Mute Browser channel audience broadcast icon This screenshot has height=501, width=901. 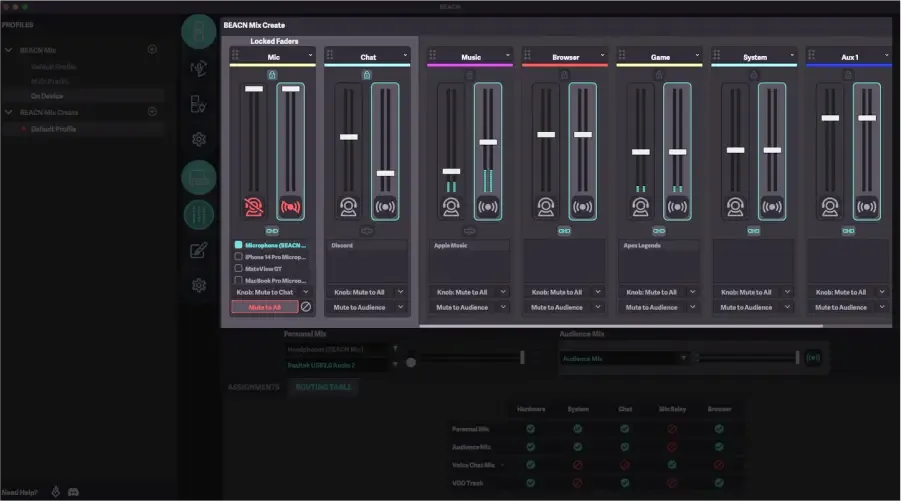(x=583, y=207)
